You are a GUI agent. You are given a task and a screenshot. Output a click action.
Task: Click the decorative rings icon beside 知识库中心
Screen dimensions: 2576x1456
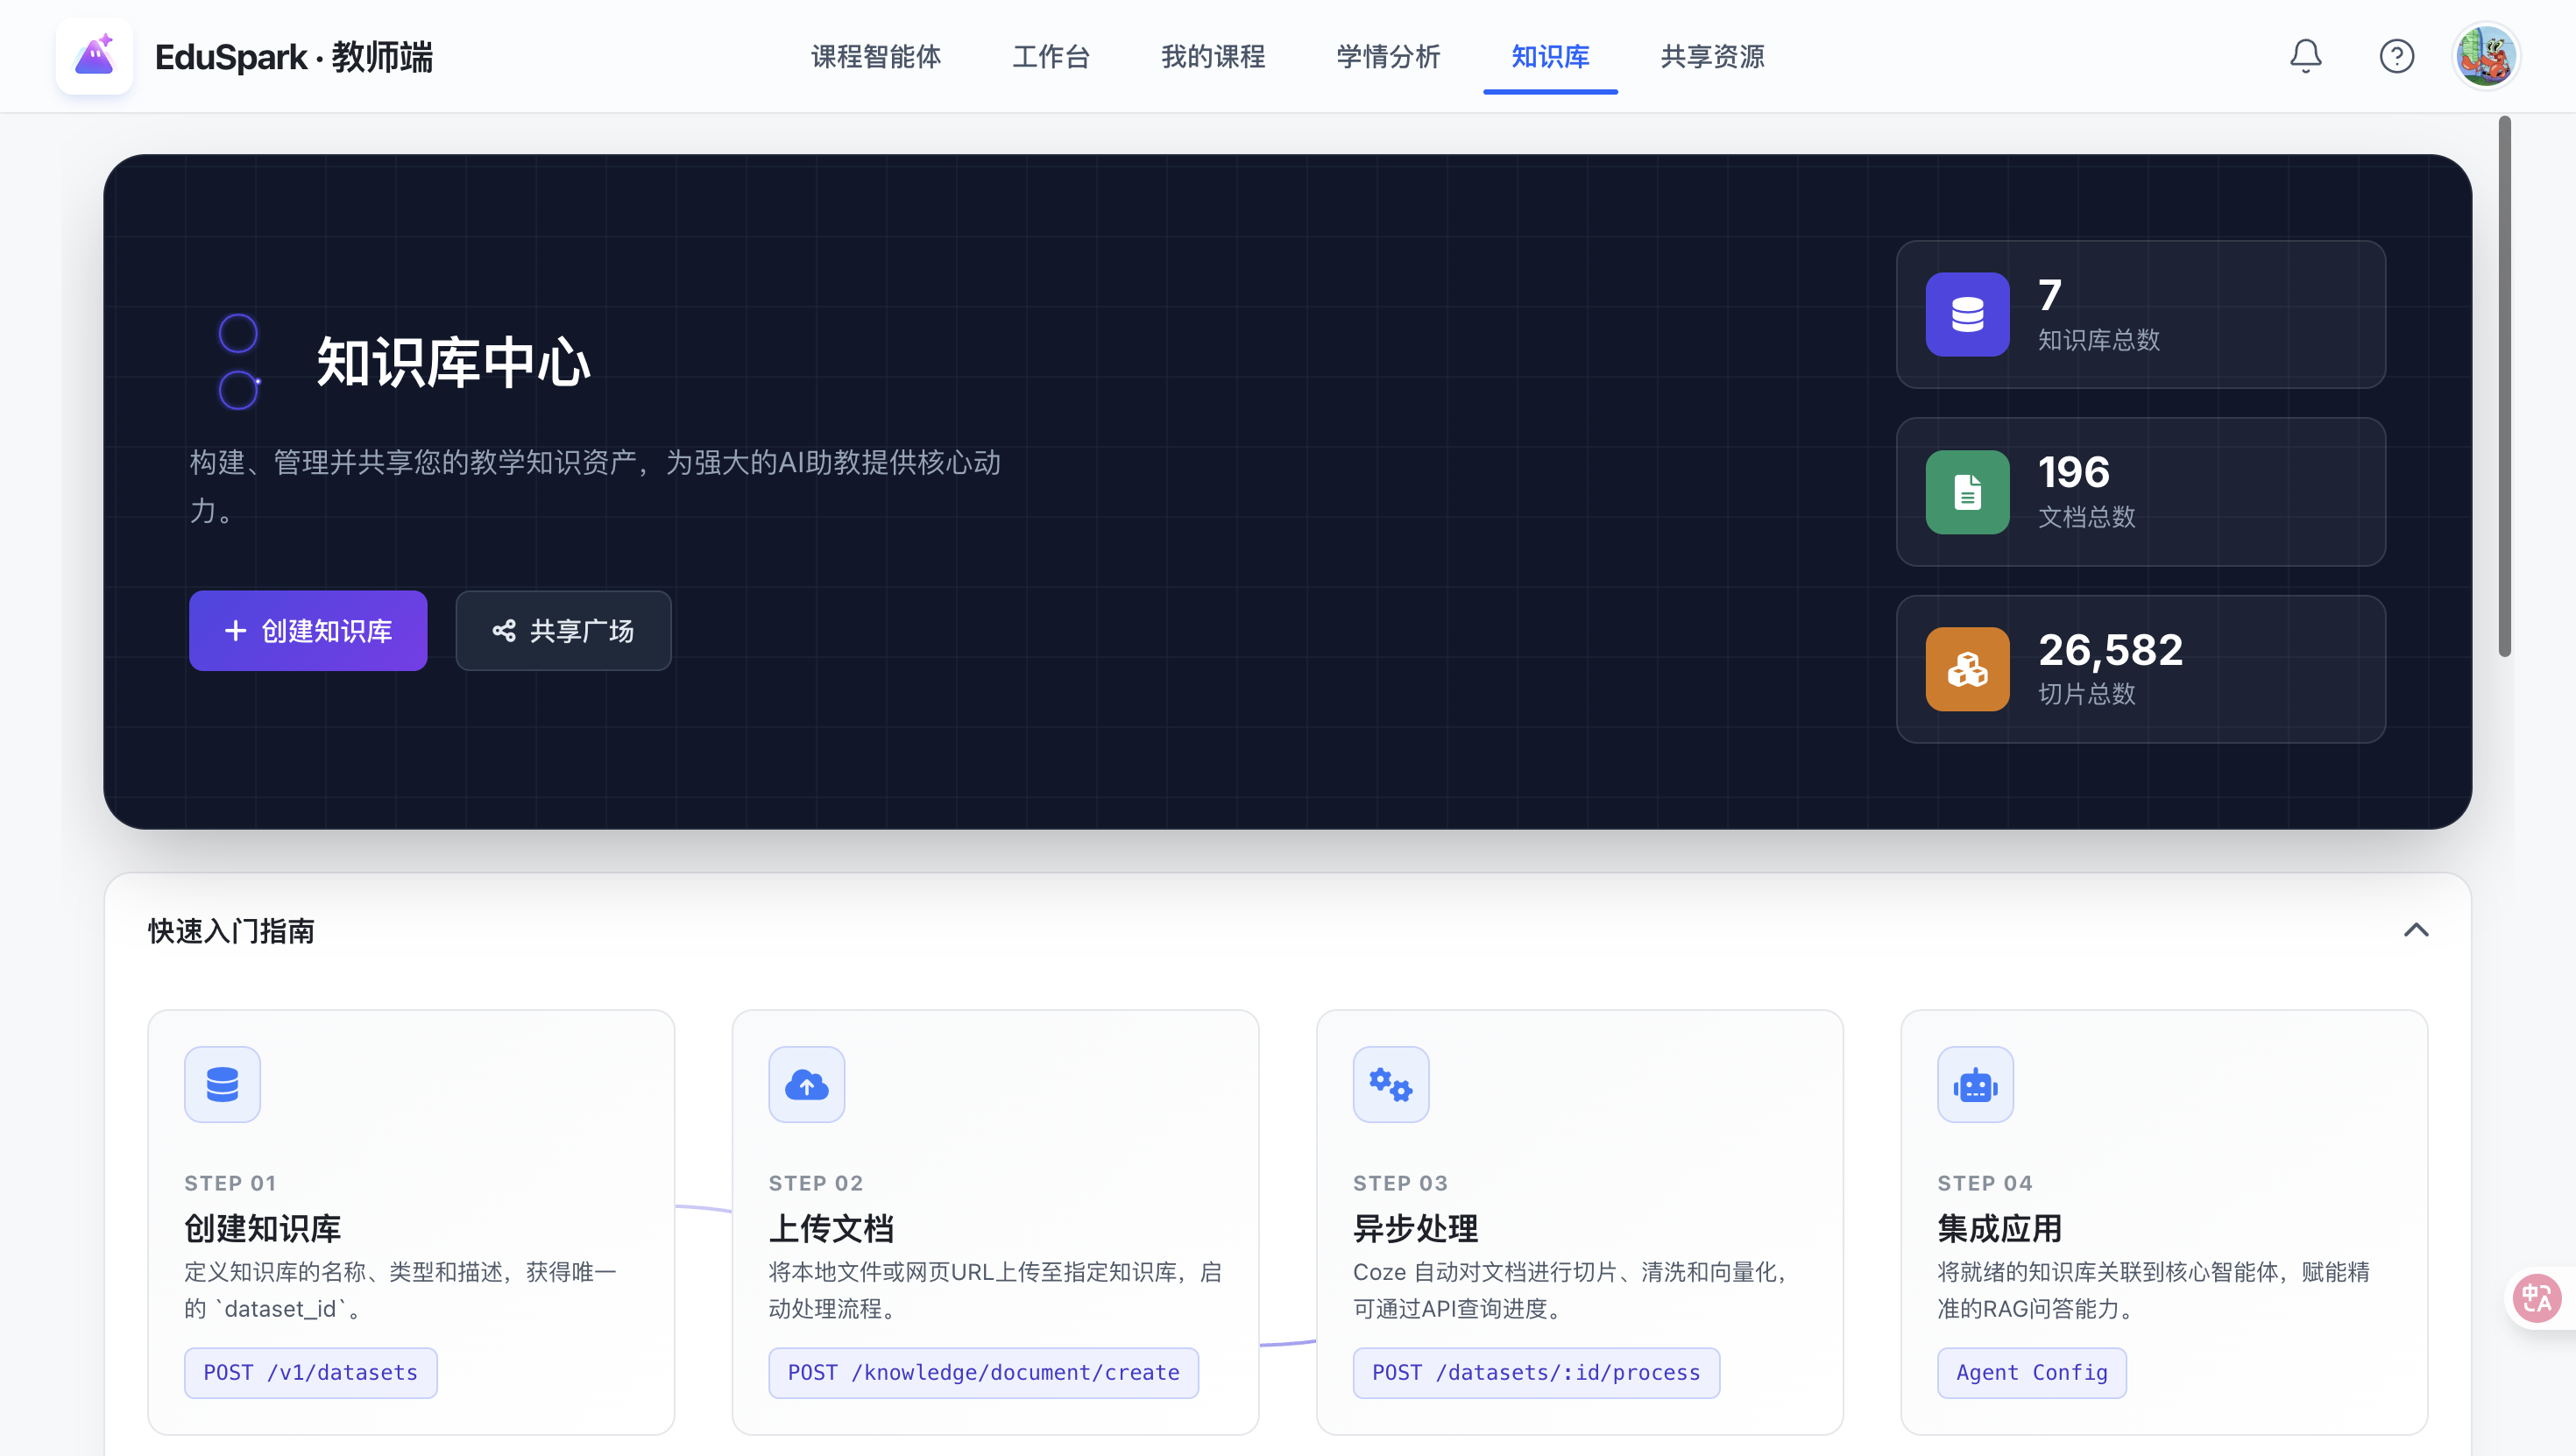[239, 361]
